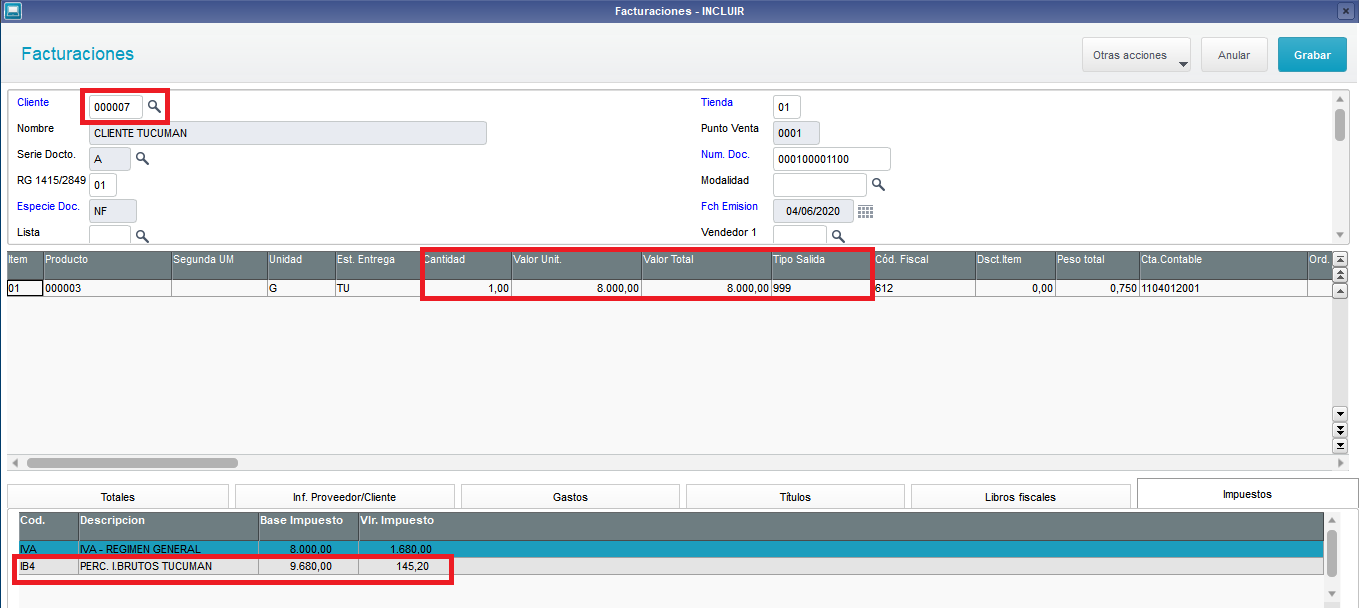The width and height of the screenshot is (1359, 608).
Task: Click item grid scroll-to-bottom arrow
Action: pos(1340,445)
